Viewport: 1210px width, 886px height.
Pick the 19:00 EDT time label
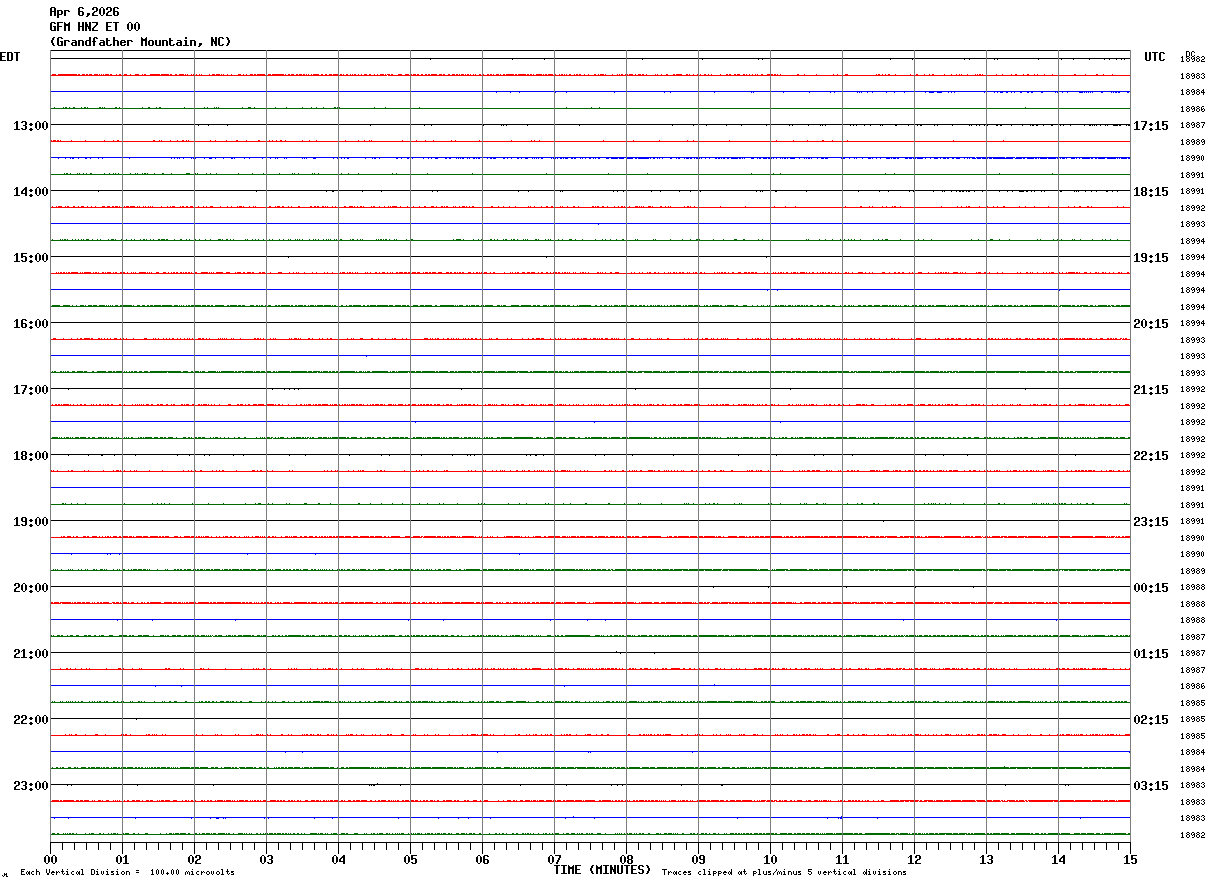[30, 522]
